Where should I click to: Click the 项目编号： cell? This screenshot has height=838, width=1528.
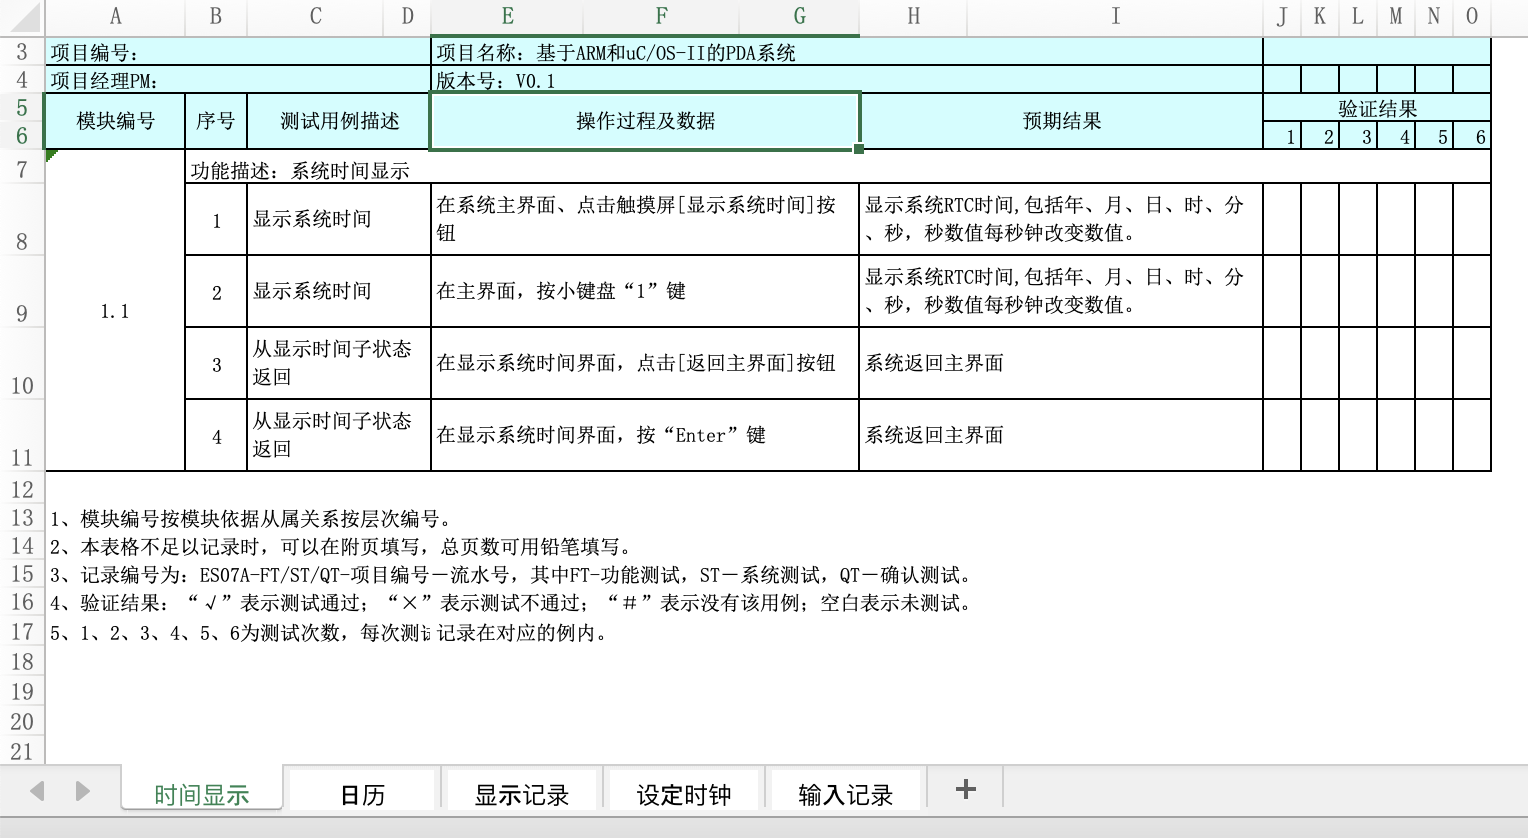[x=238, y=53]
